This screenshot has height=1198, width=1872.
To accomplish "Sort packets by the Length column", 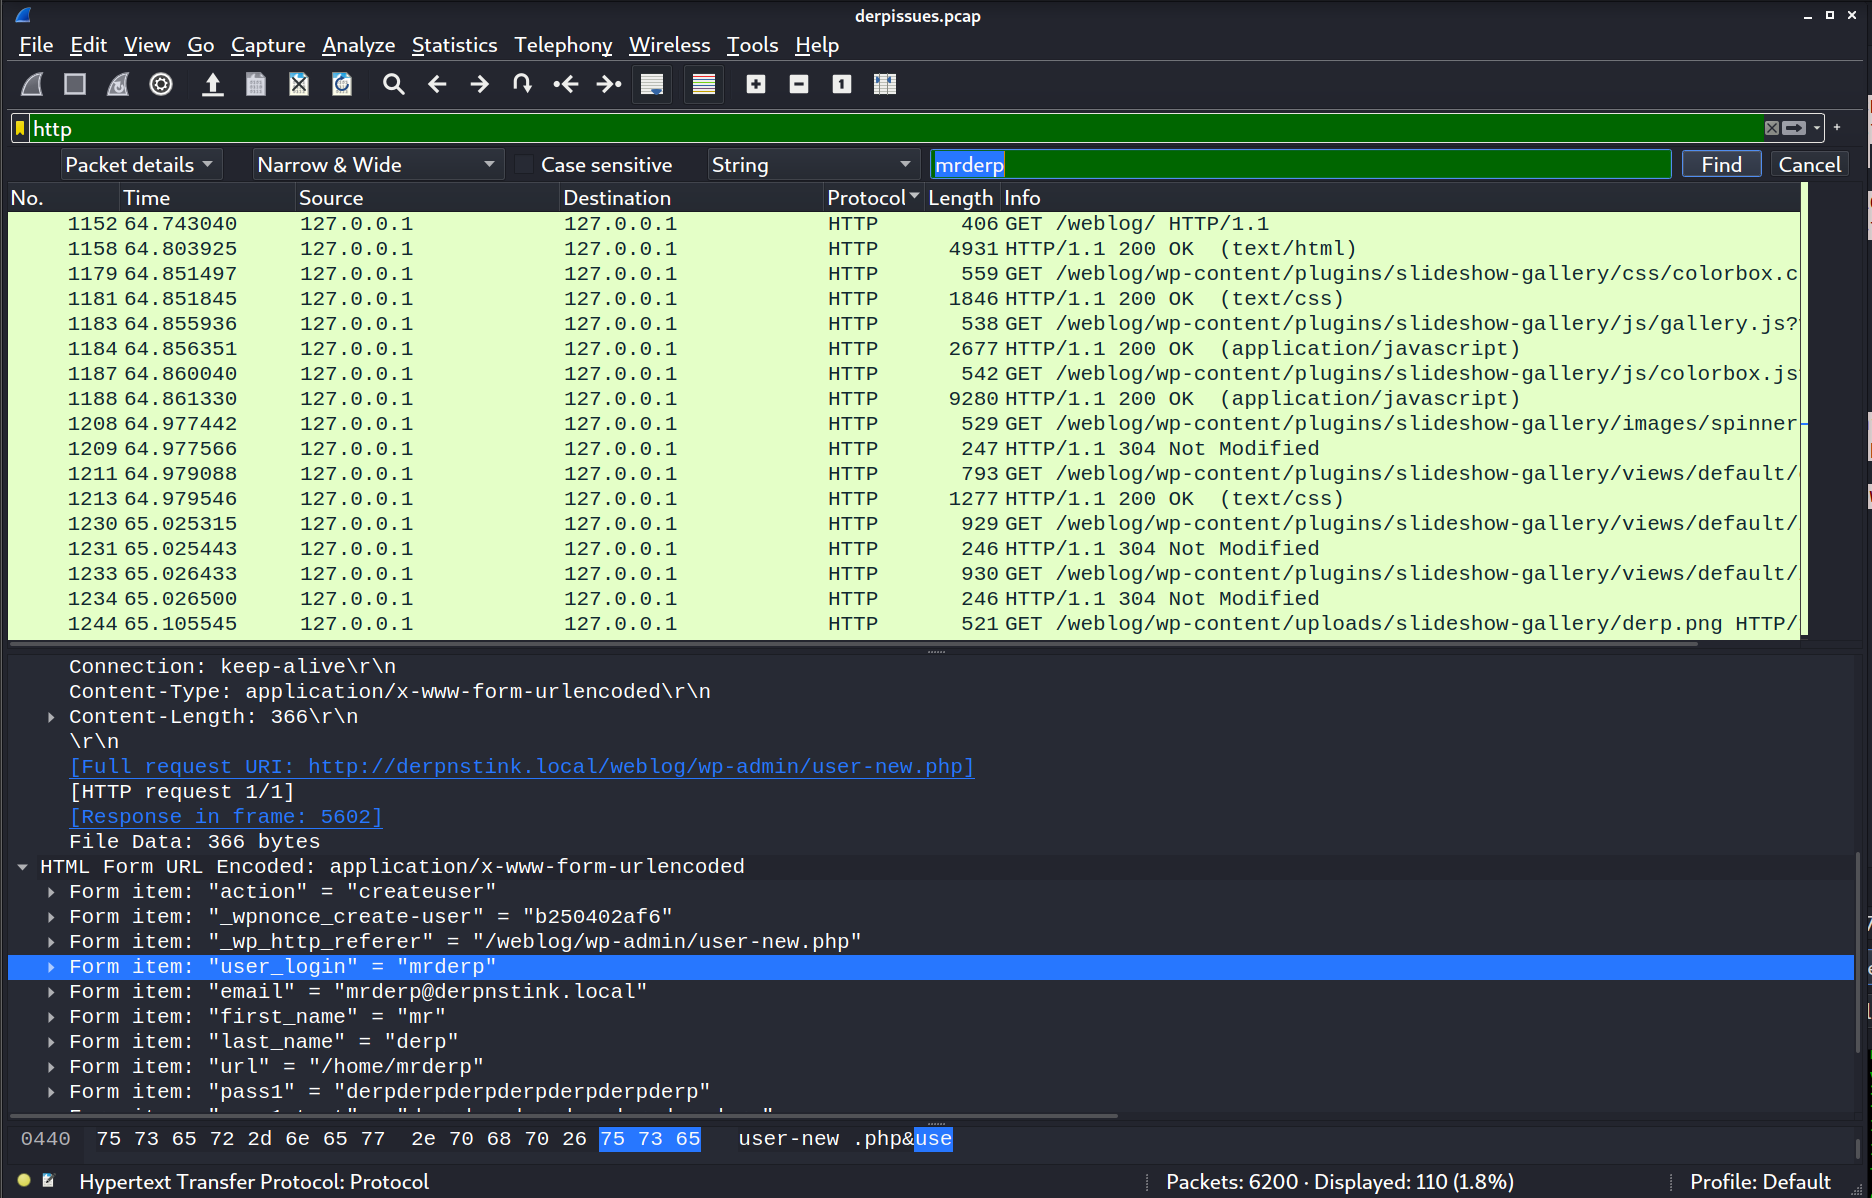I will (x=960, y=198).
